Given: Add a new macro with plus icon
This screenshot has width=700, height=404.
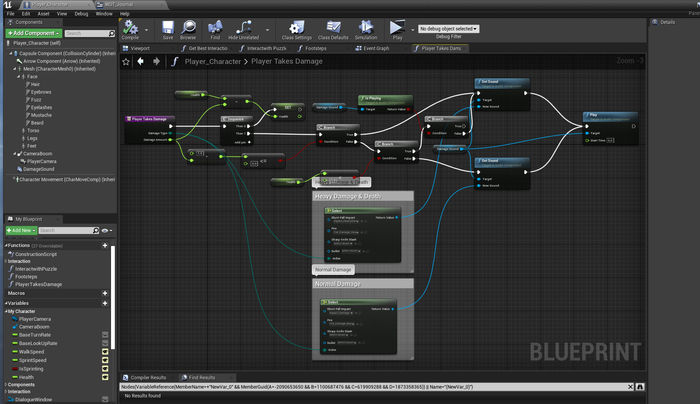Looking at the screenshot, I should pyautogui.click(x=105, y=293).
